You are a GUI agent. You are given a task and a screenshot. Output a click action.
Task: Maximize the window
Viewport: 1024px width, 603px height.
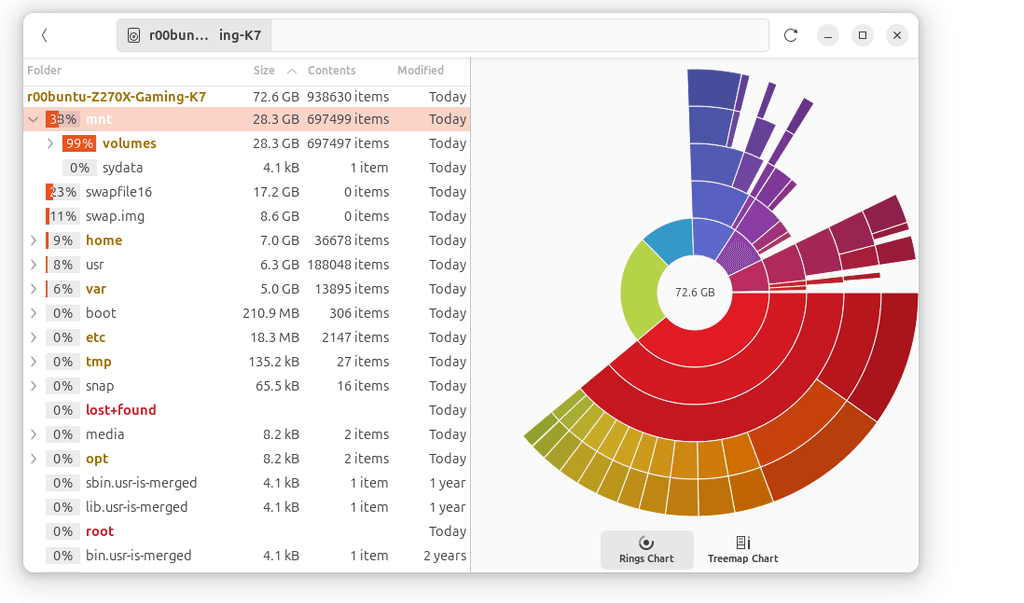pos(862,35)
